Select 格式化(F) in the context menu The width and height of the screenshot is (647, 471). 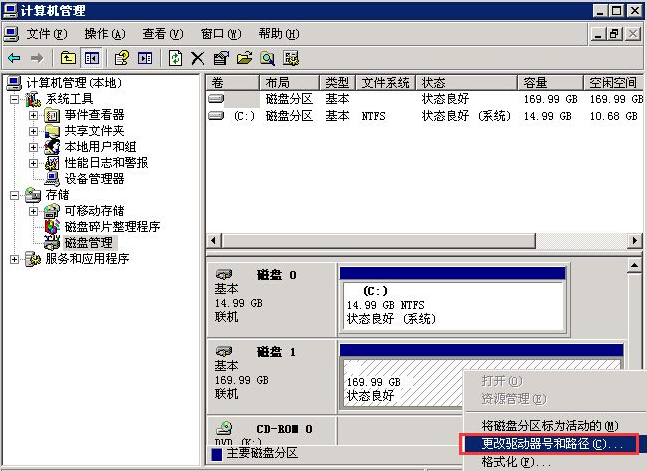click(x=516, y=462)
